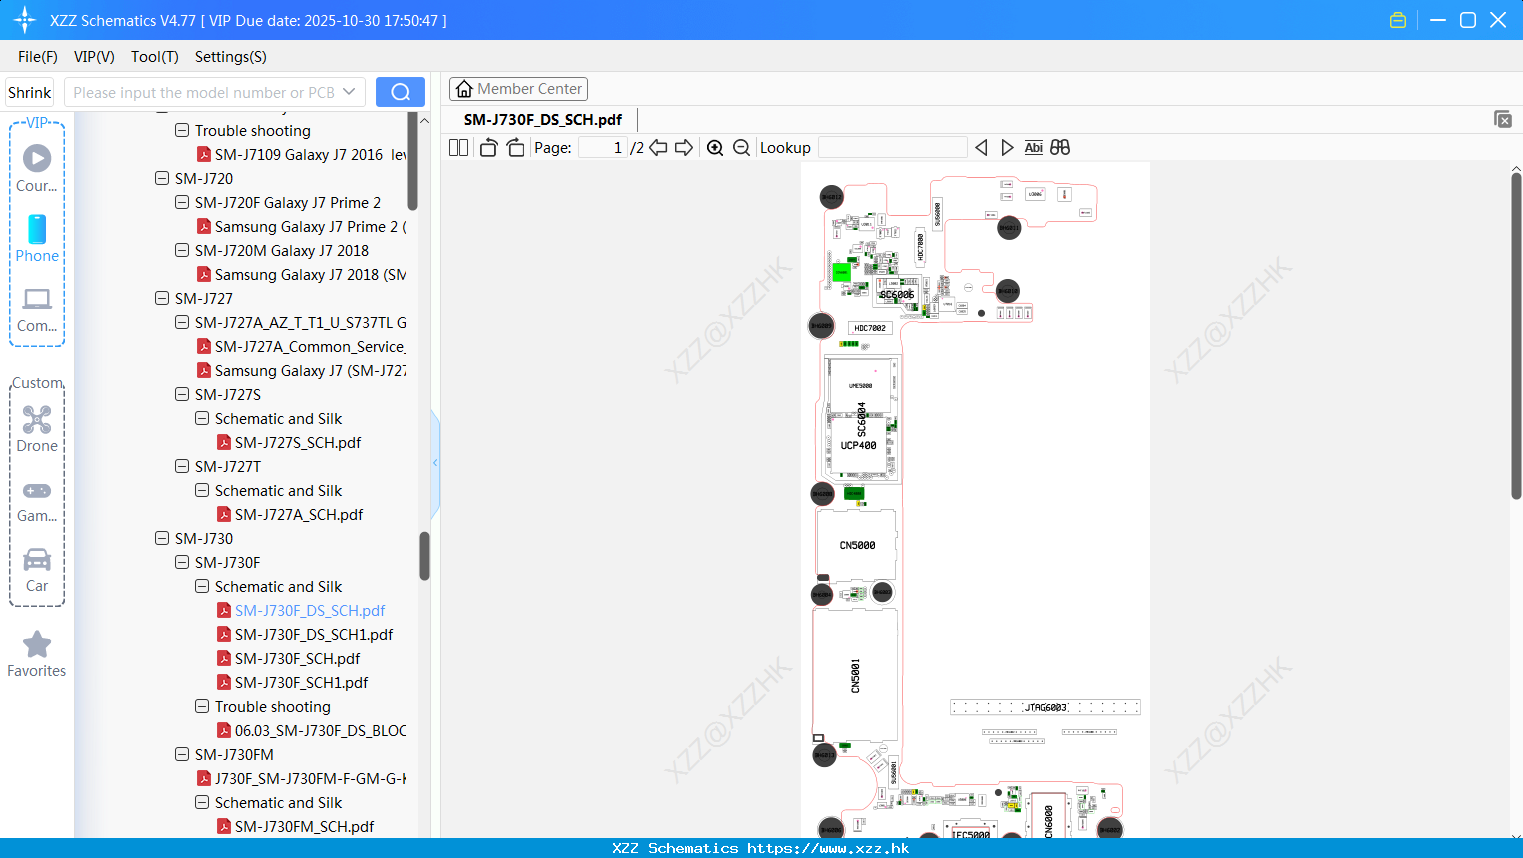Collapse Trouble shooting under SM-J730F
The image size is (1523, 858).
point(202,706)
